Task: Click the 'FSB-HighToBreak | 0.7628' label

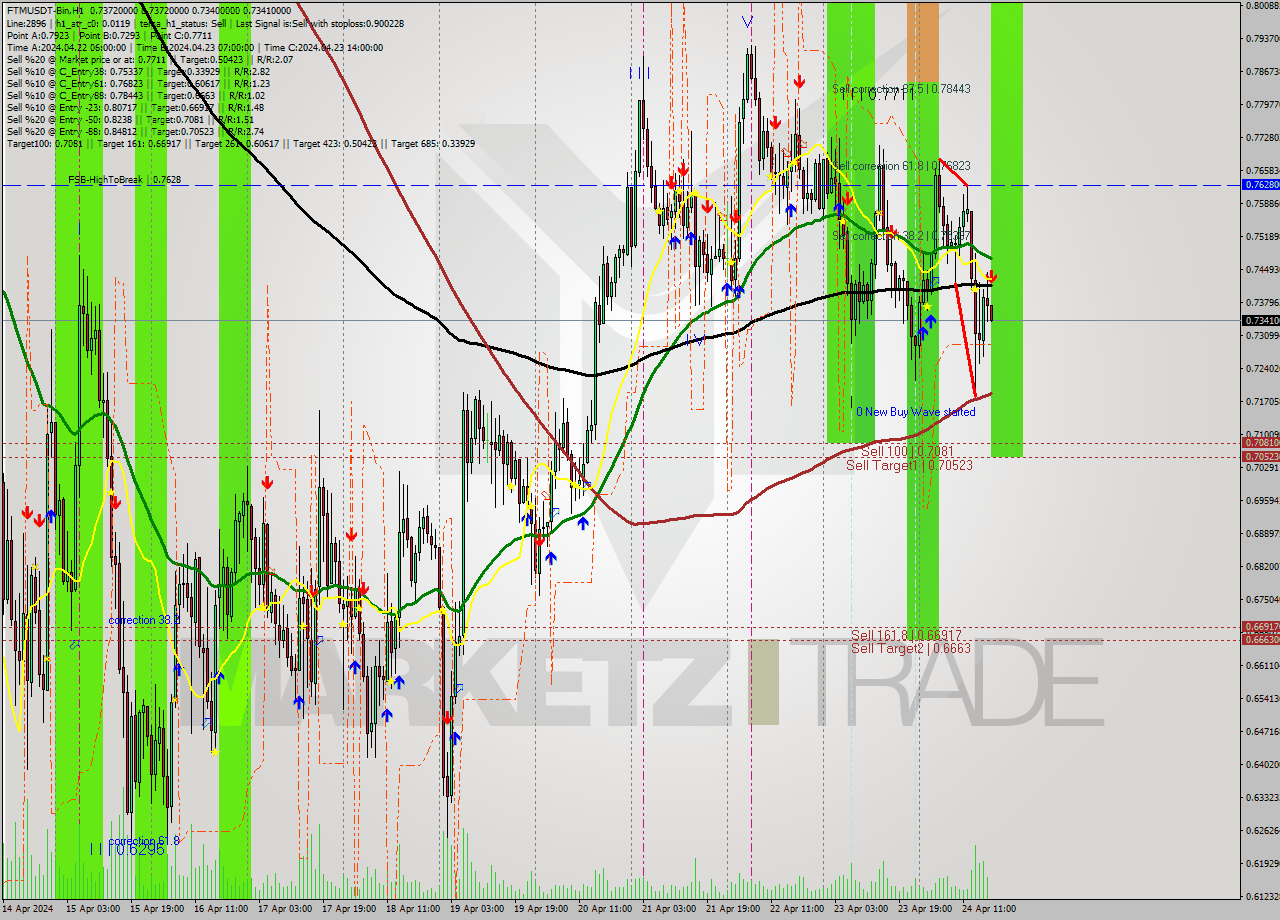Action: (125, 180)
